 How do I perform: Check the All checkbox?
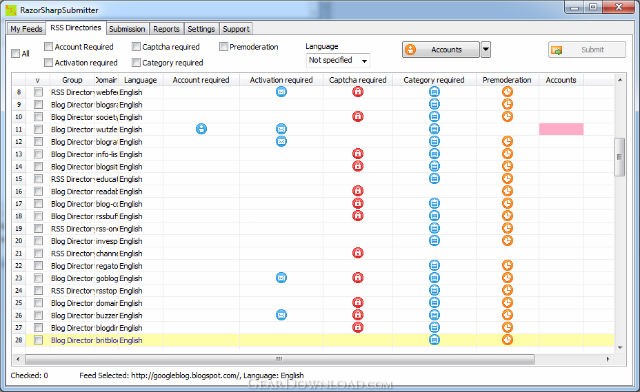(x=16, y=53)
